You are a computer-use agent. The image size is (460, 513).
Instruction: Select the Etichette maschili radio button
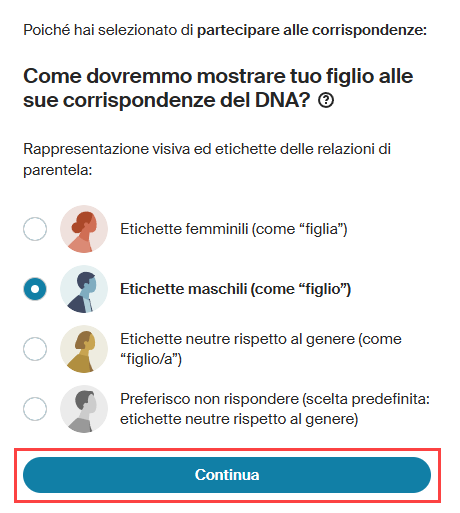[x=35, y=289]
